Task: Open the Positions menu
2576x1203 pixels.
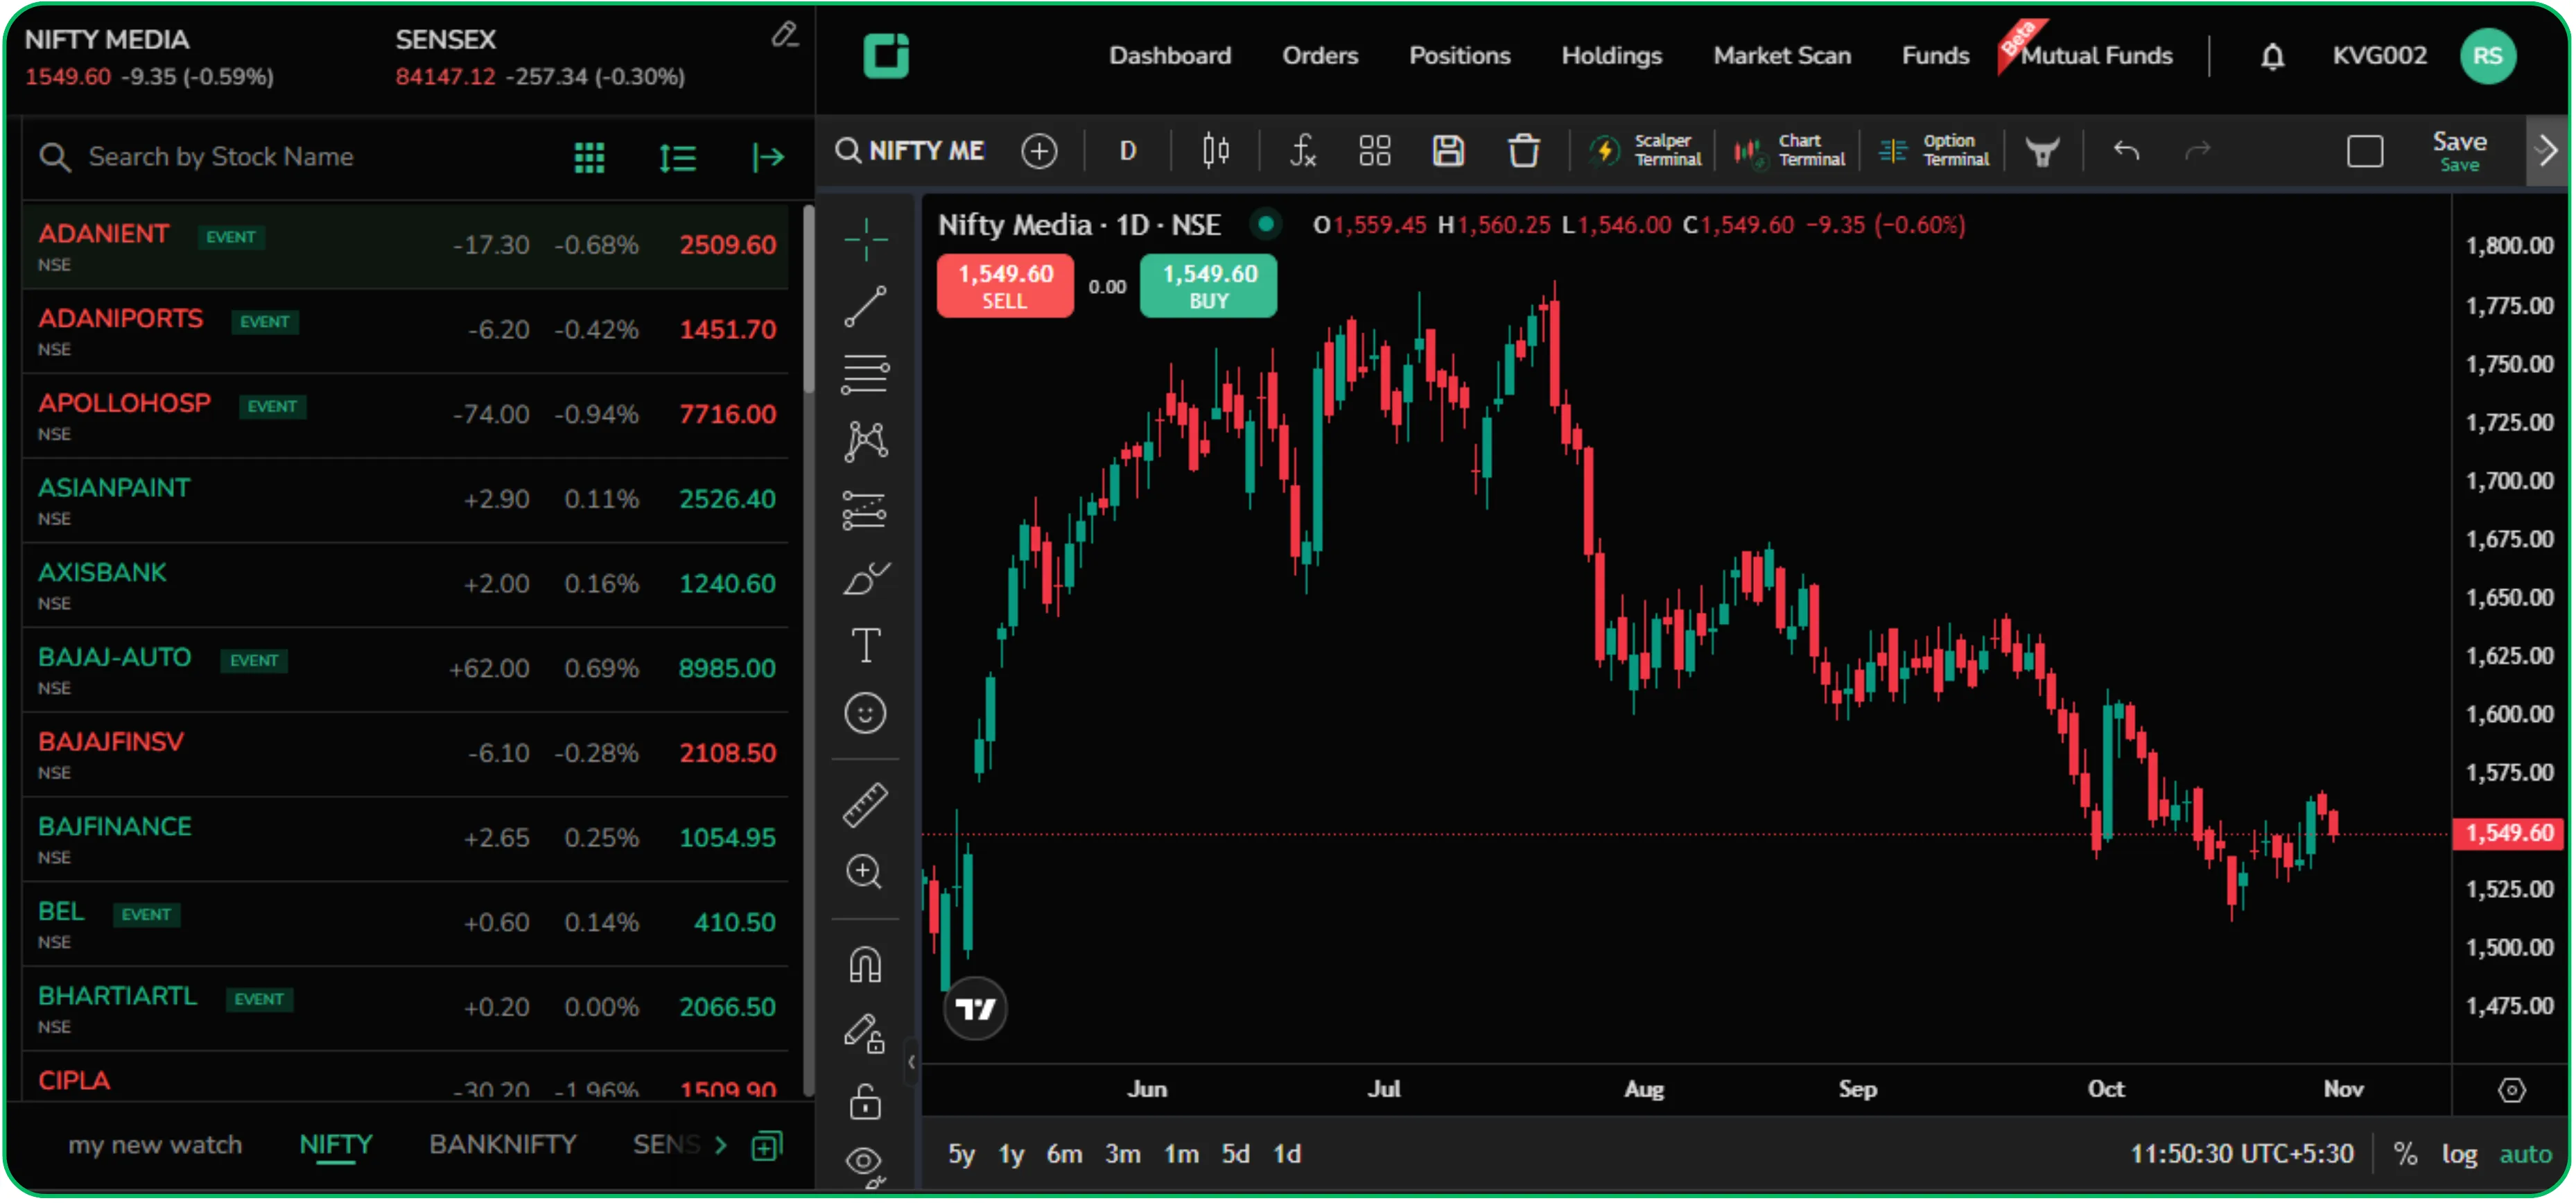Action: (x=1460, y=56)
